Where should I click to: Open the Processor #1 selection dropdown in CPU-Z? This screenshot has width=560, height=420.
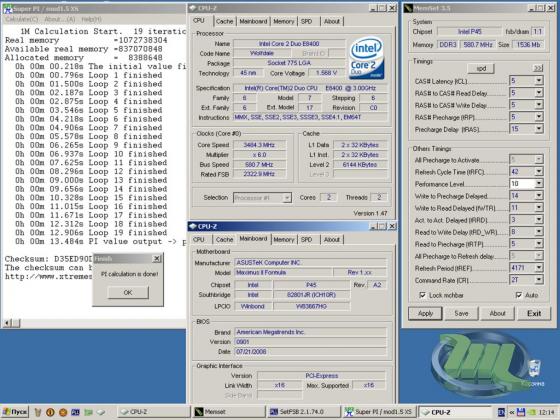pyautogui.click(x=287, y=198)
